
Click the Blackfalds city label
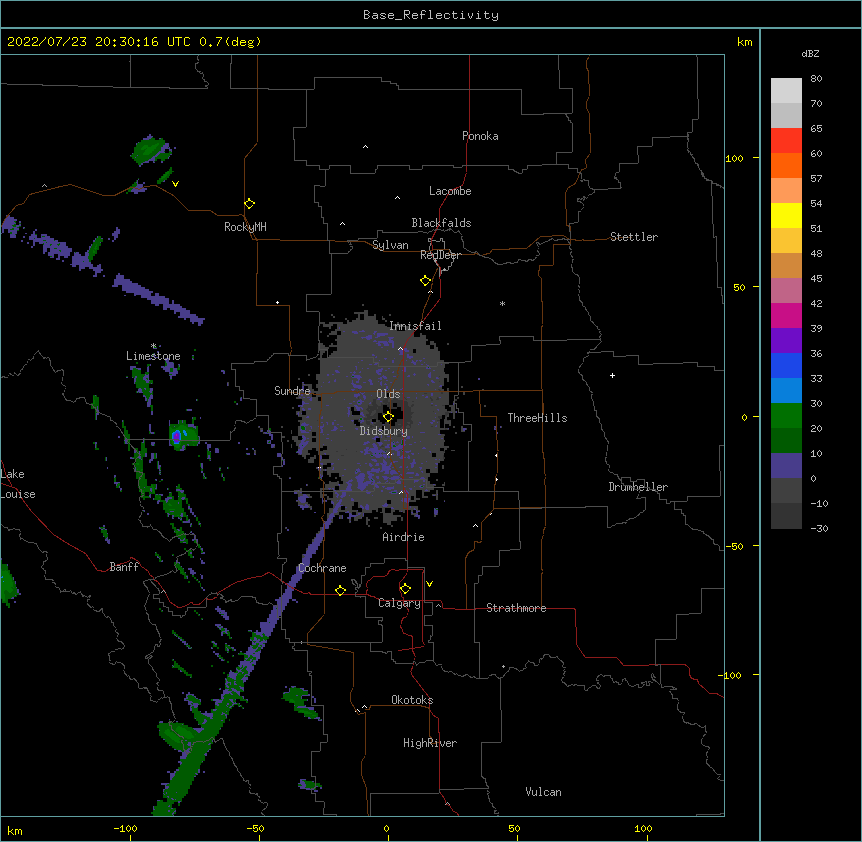click(x=441, y=223)
